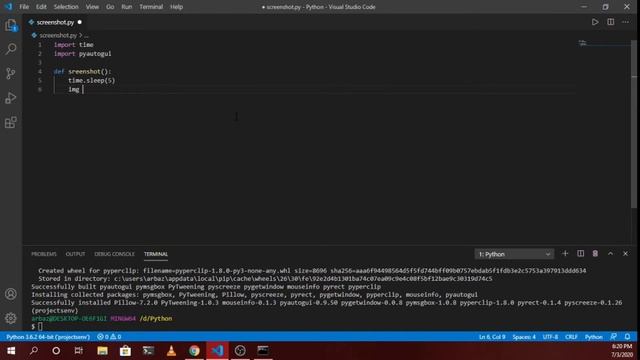Image resolution: width=640 pixels, height=360 pixels.
Task: Switch to the PROBLEMS tab
Action: tap(44, 254)
